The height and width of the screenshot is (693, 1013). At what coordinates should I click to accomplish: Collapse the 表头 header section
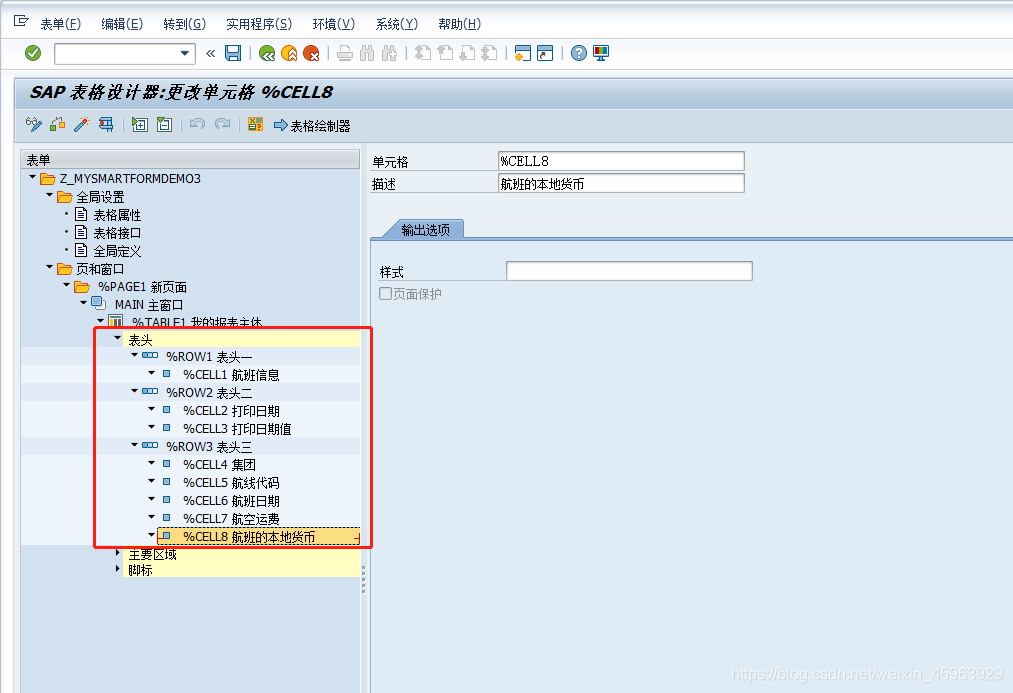coord(118,337)
